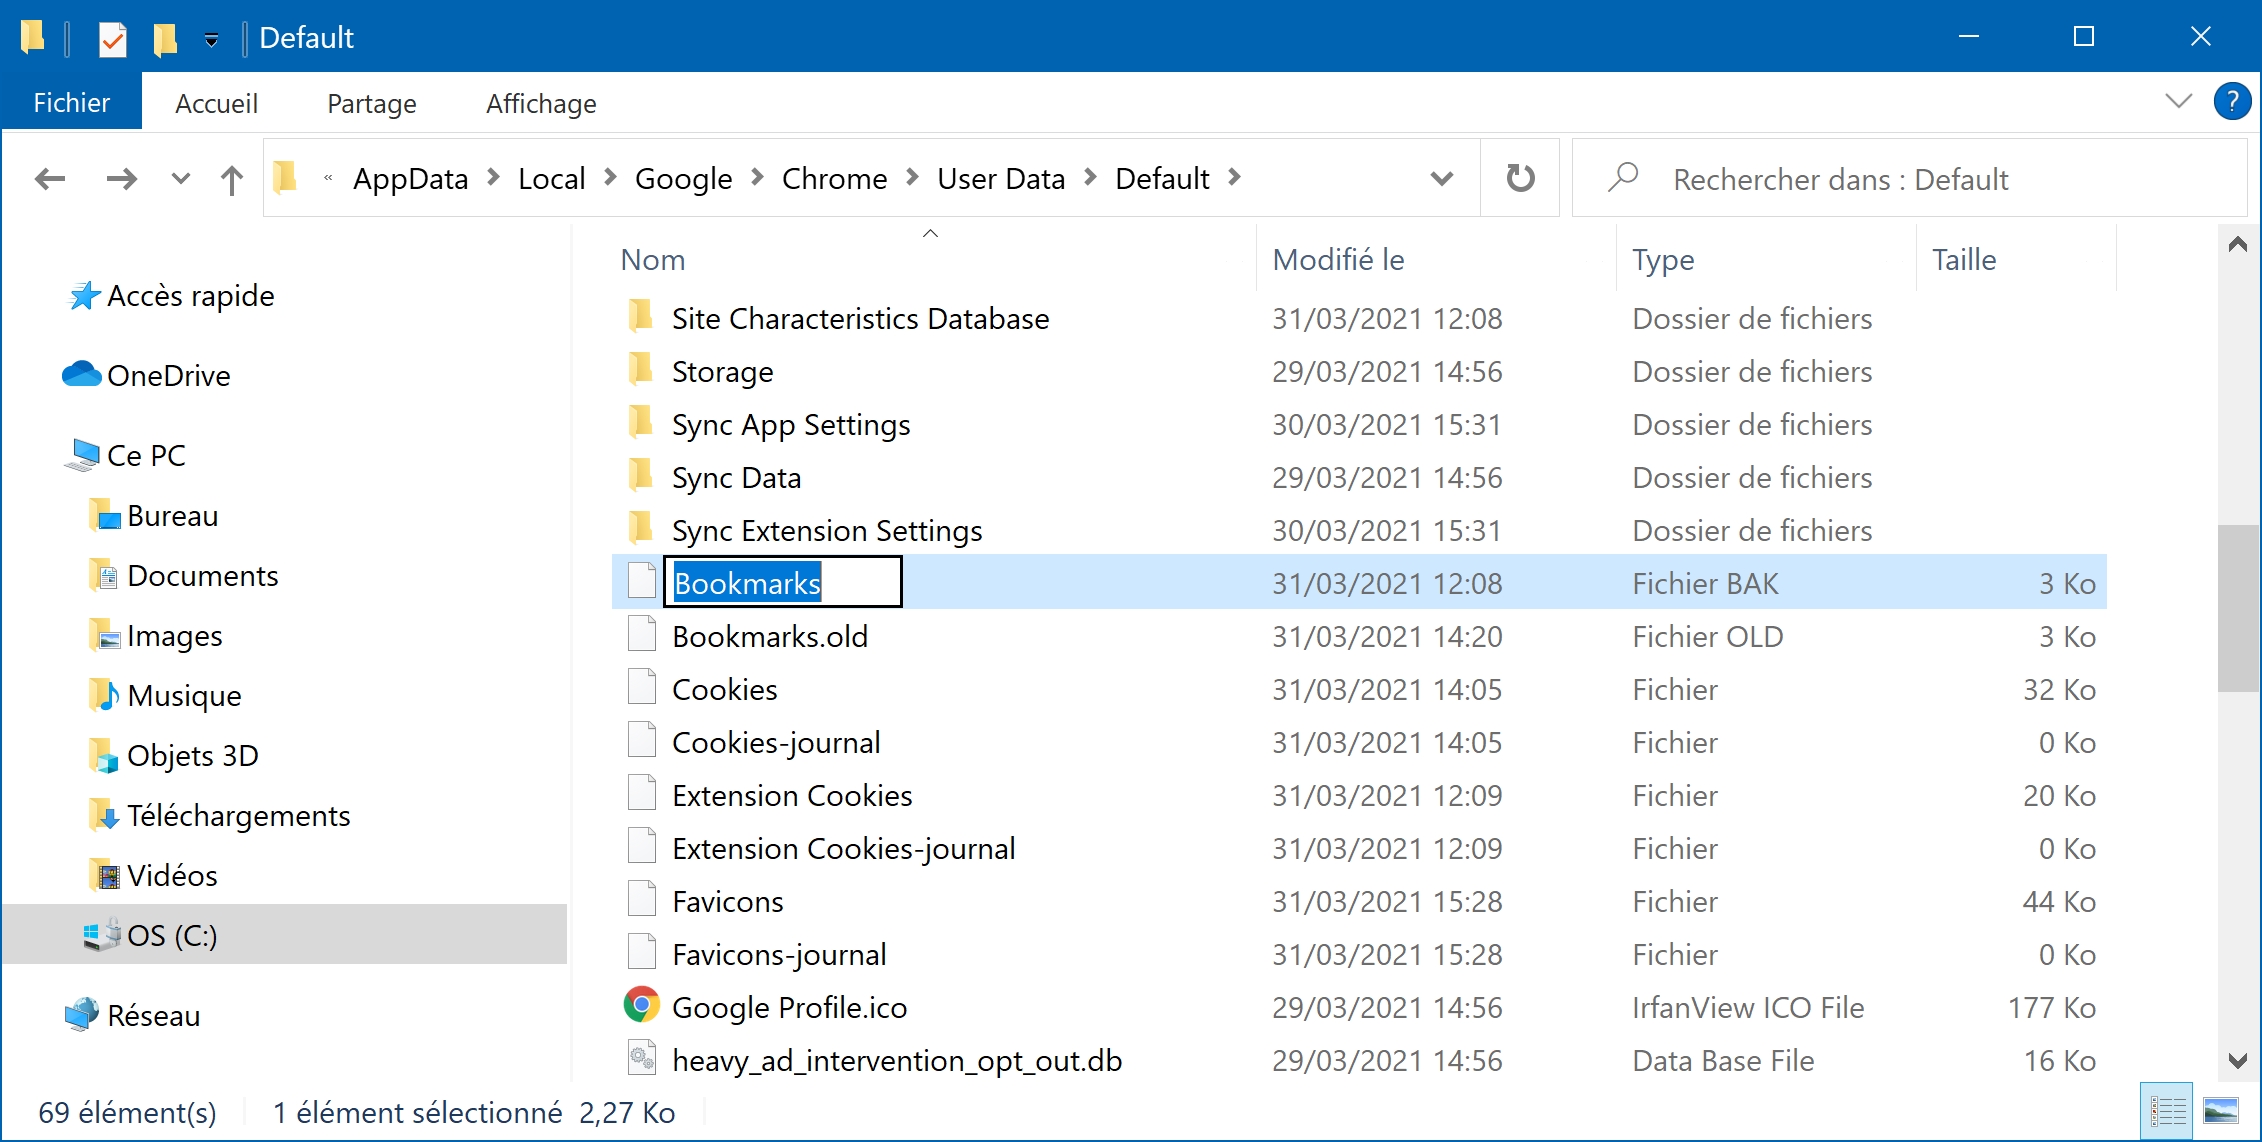Select the Site Characteristics Database folder icon
This screenshot has height=1142, width=2262.
[641, 317]
